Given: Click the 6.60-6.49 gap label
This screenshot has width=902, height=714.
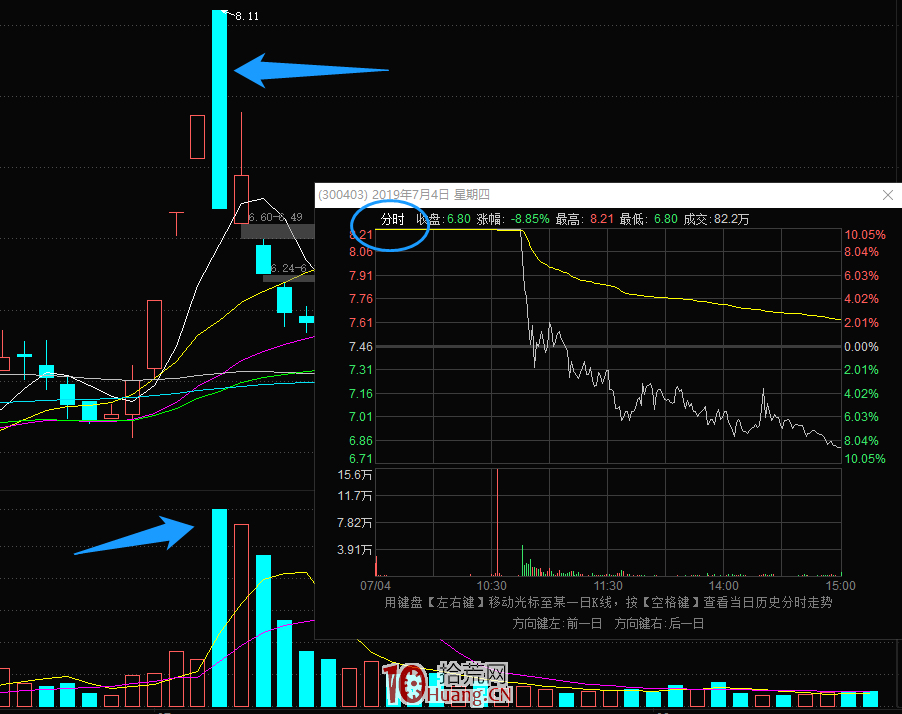Looking at the screenshot, I should pyautogui.click(x=276, y=217).
